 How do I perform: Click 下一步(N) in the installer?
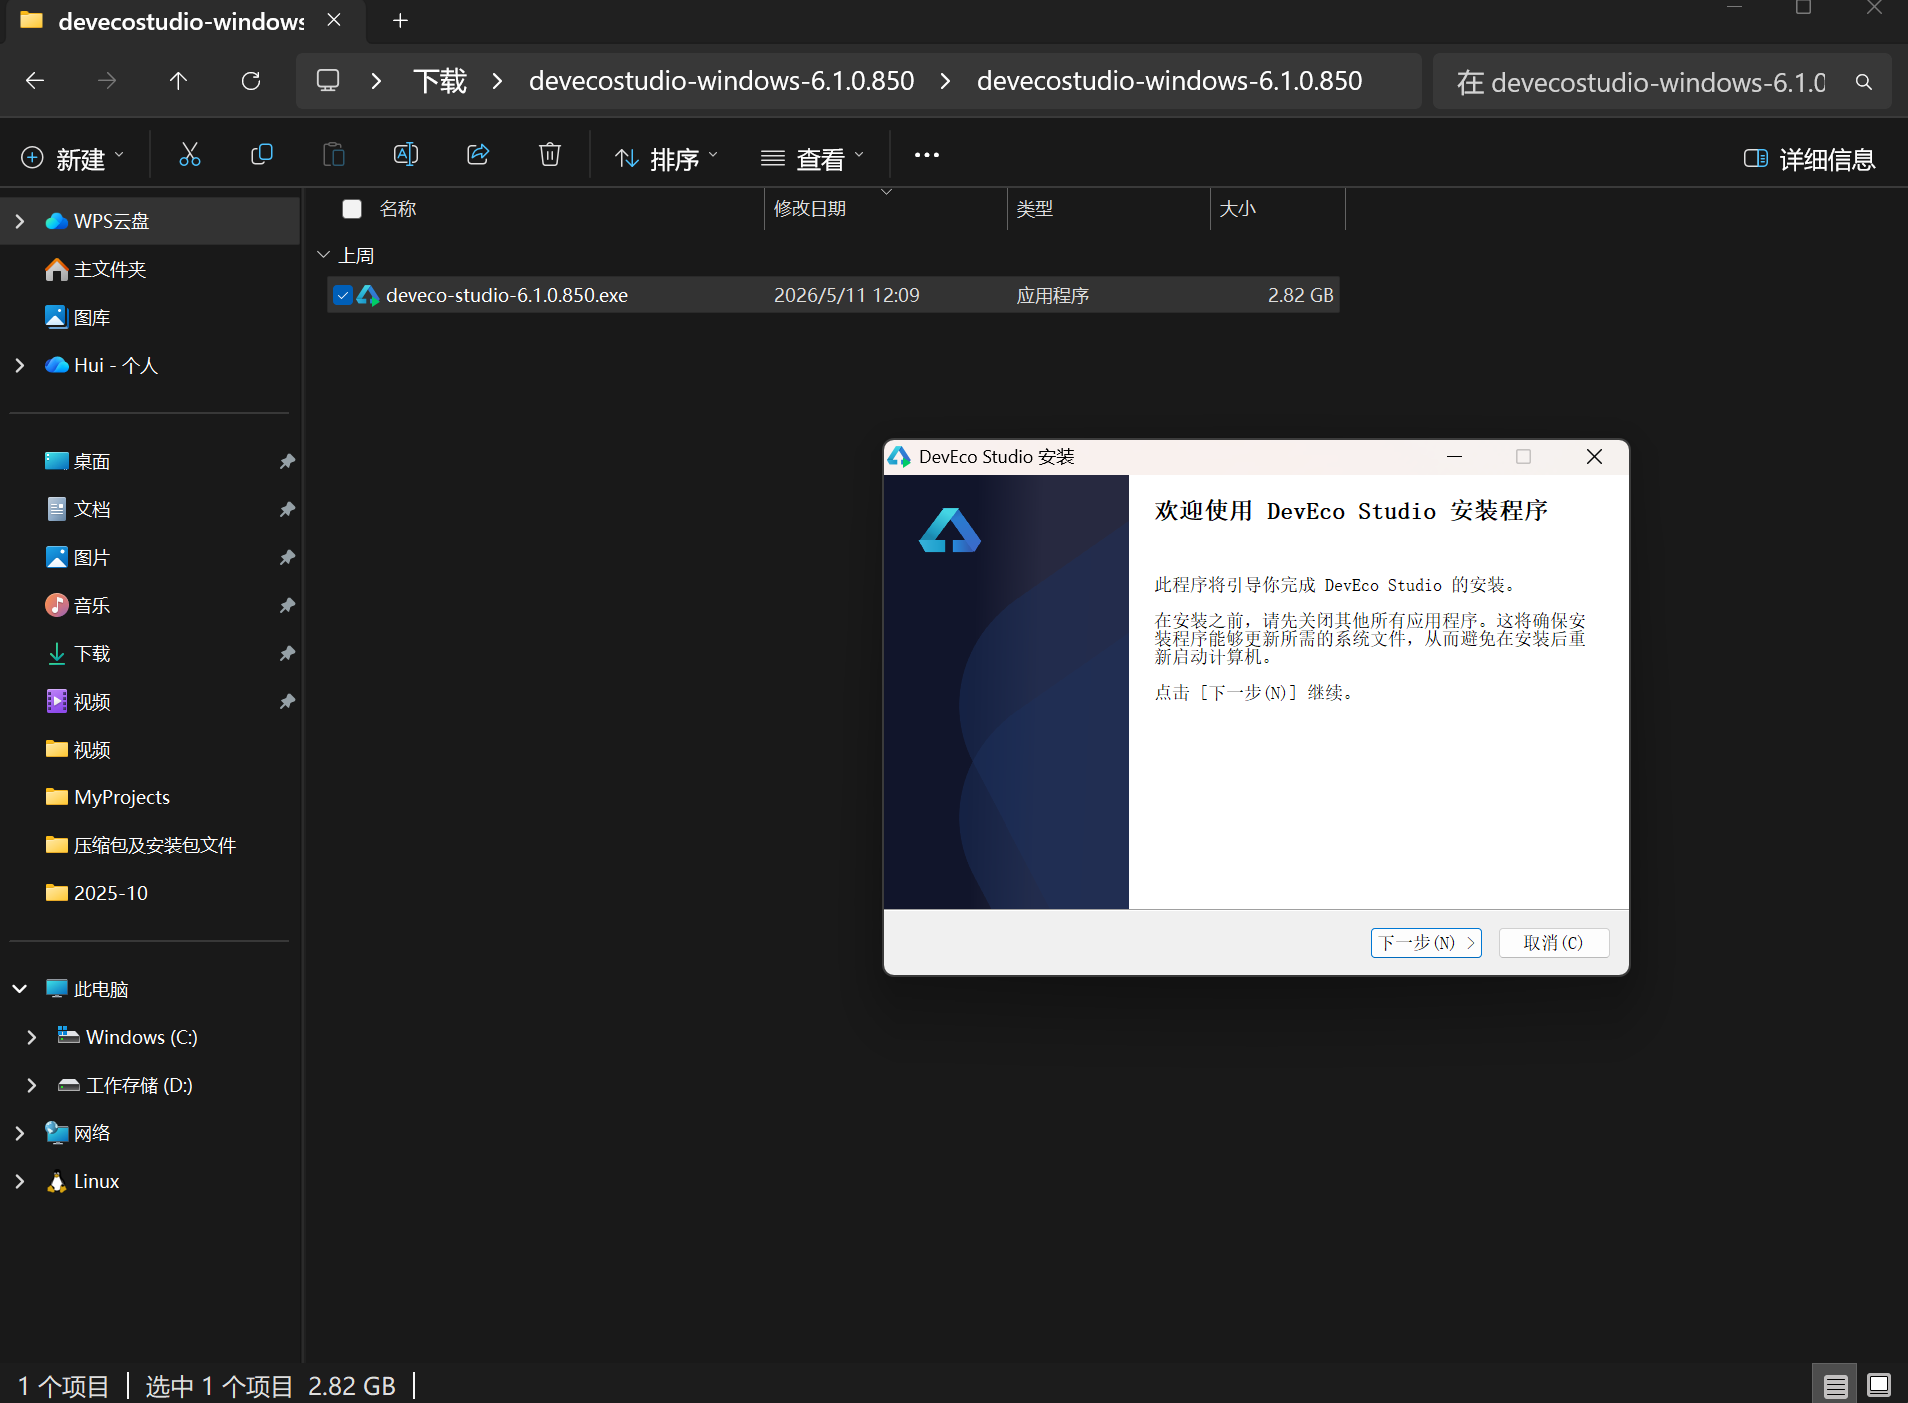pos(1426,943)
